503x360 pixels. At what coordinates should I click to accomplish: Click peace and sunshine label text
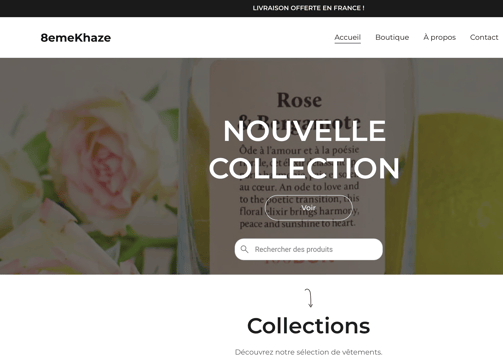pyautogui.click(x=297, y=224)
